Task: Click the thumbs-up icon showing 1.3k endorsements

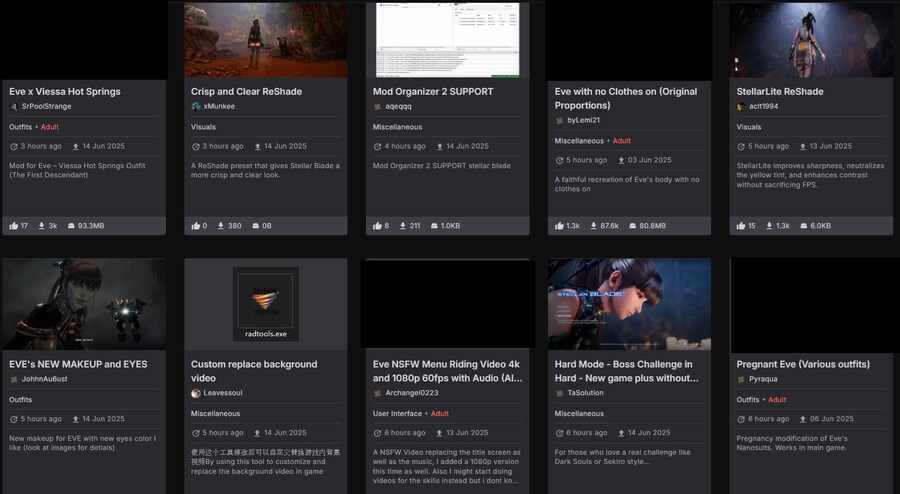Action: coord(560,226)
